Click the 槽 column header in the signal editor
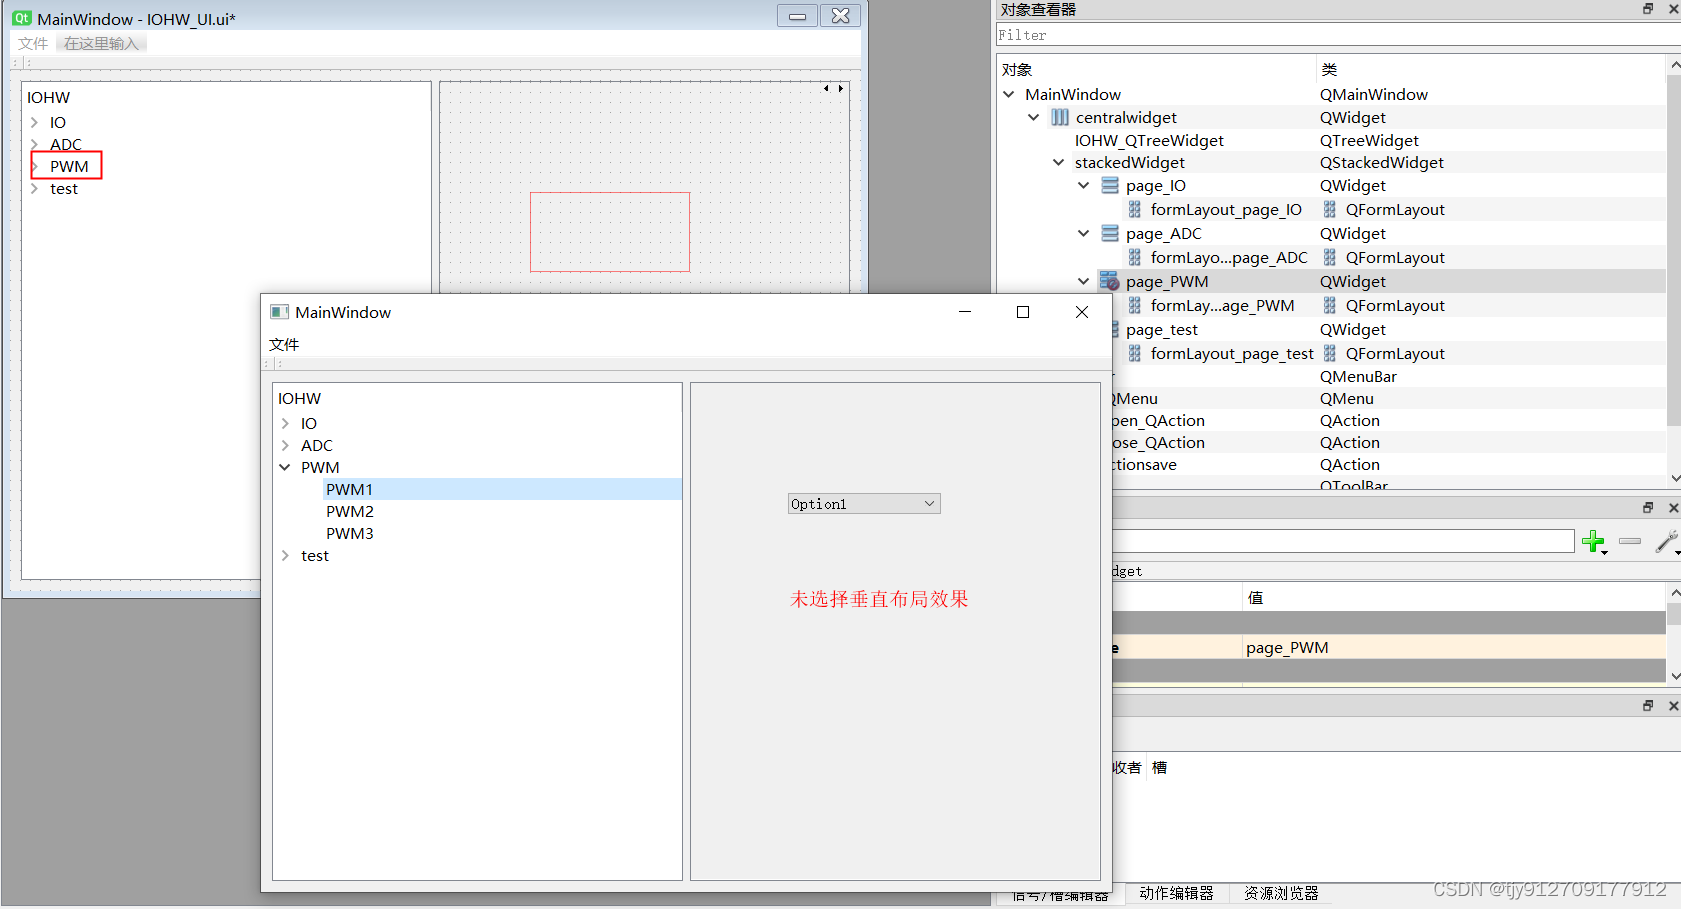Screen dimensions: 1681x909 pos(1160,768)
